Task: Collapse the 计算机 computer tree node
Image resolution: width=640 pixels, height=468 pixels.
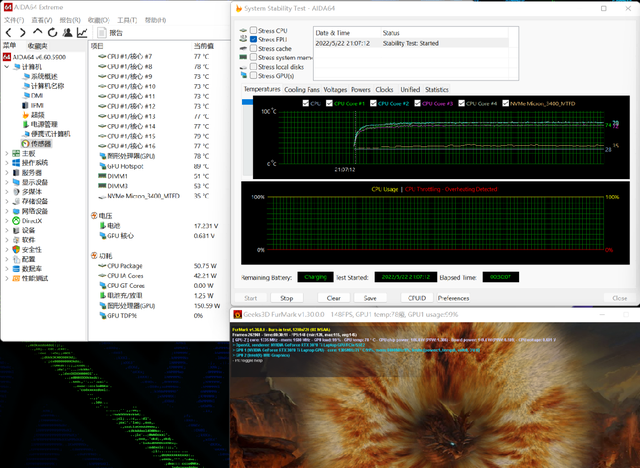Action: coord(6,66)
